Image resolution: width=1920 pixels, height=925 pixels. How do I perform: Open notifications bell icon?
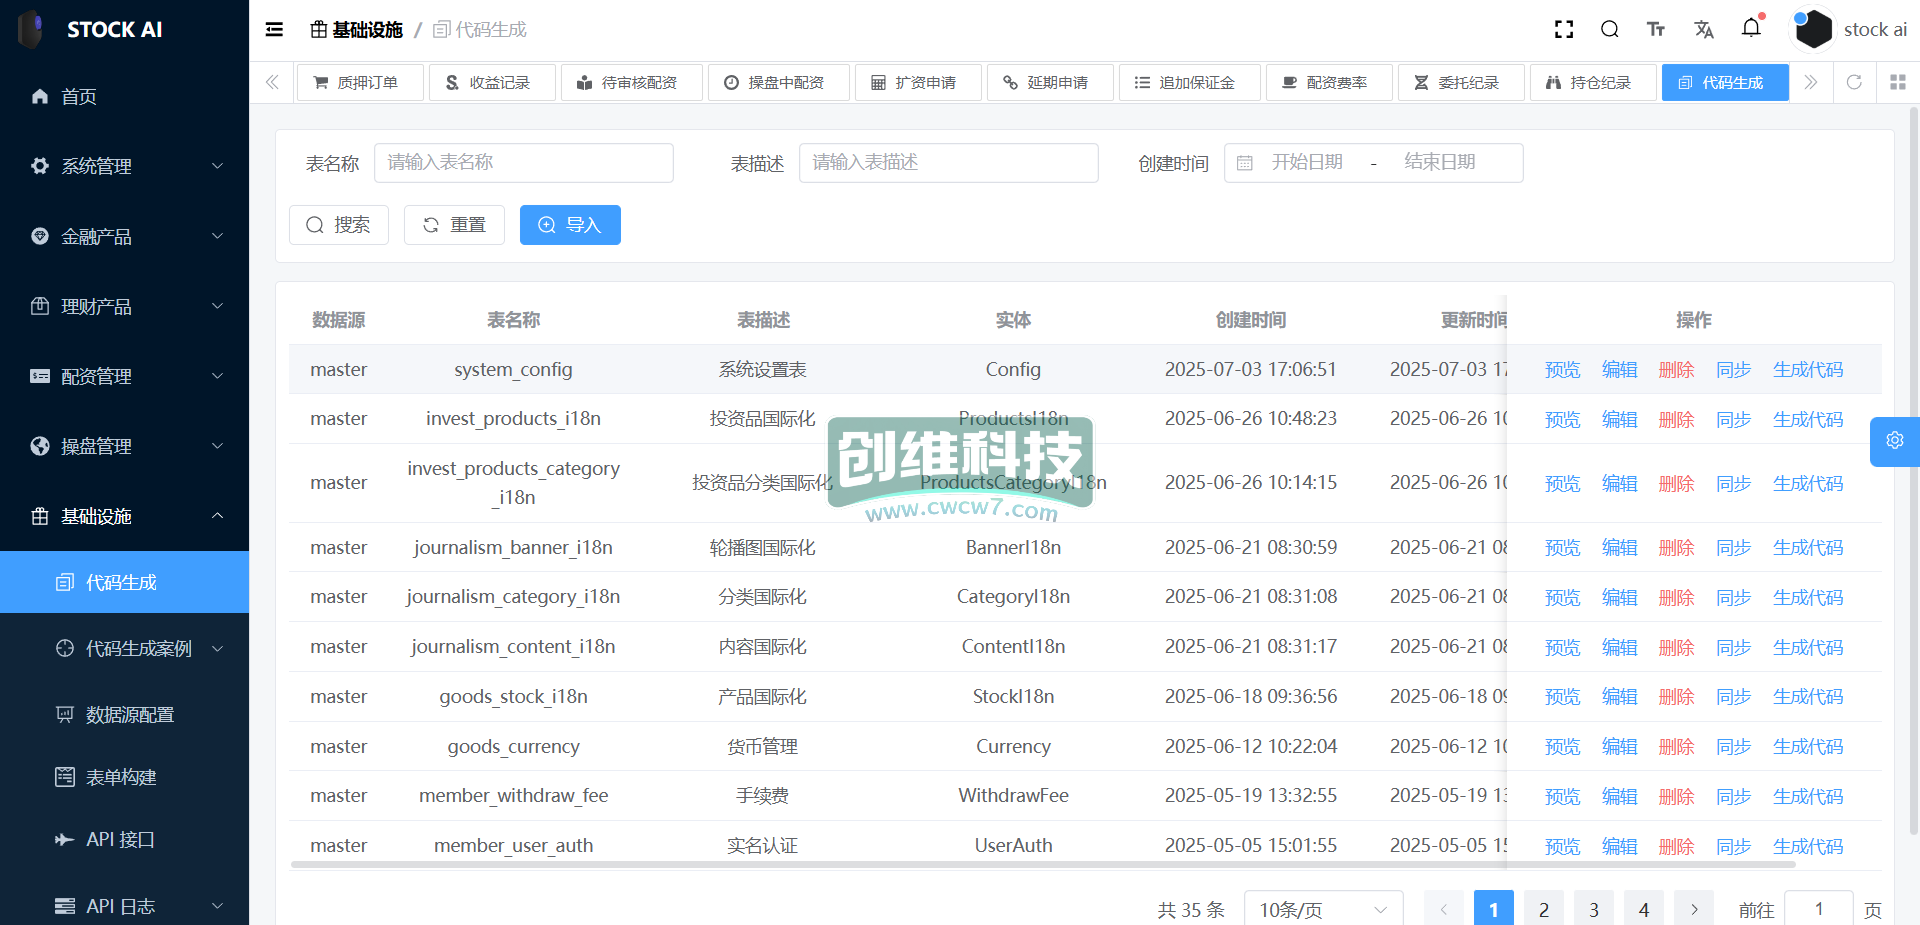point(1751,28)
